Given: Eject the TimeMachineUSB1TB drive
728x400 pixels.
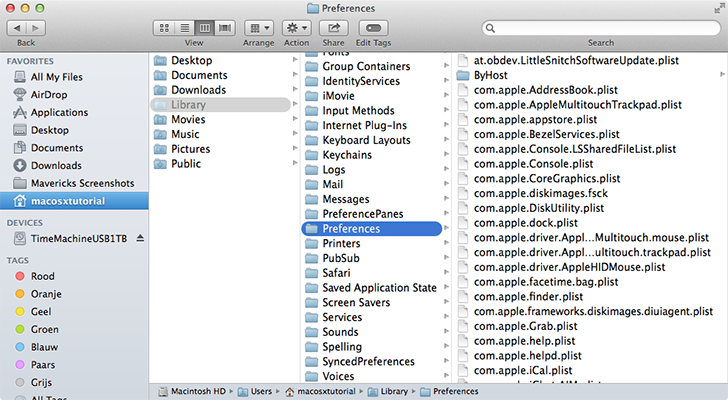Looking at the screenshot, I should [140, 239].
